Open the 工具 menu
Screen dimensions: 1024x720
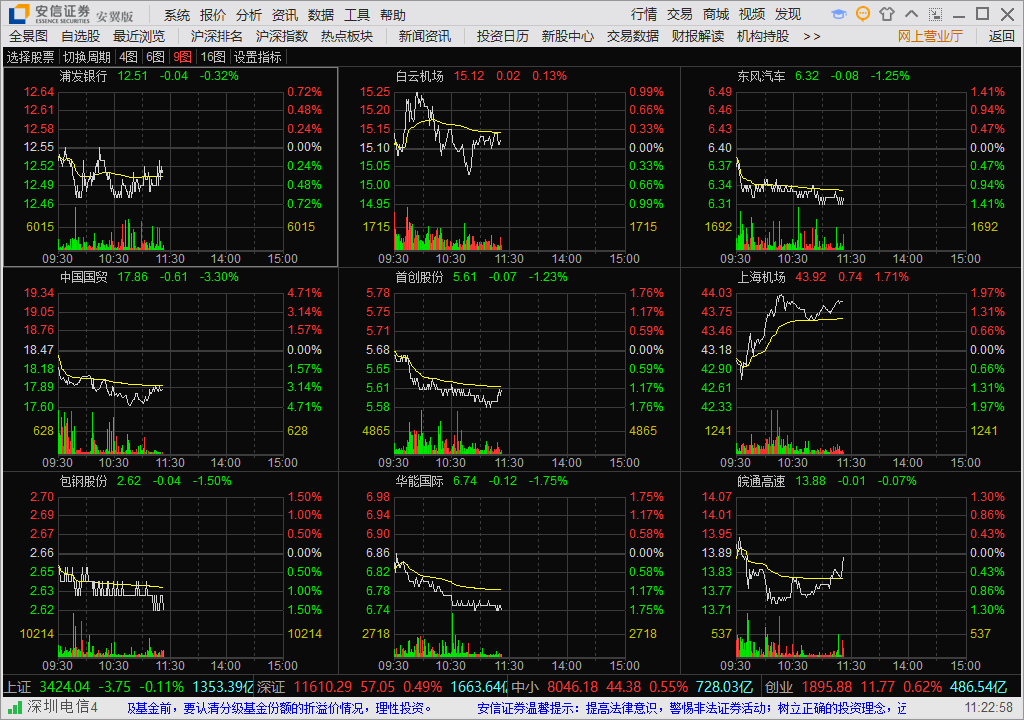click(x=357, y=14)
